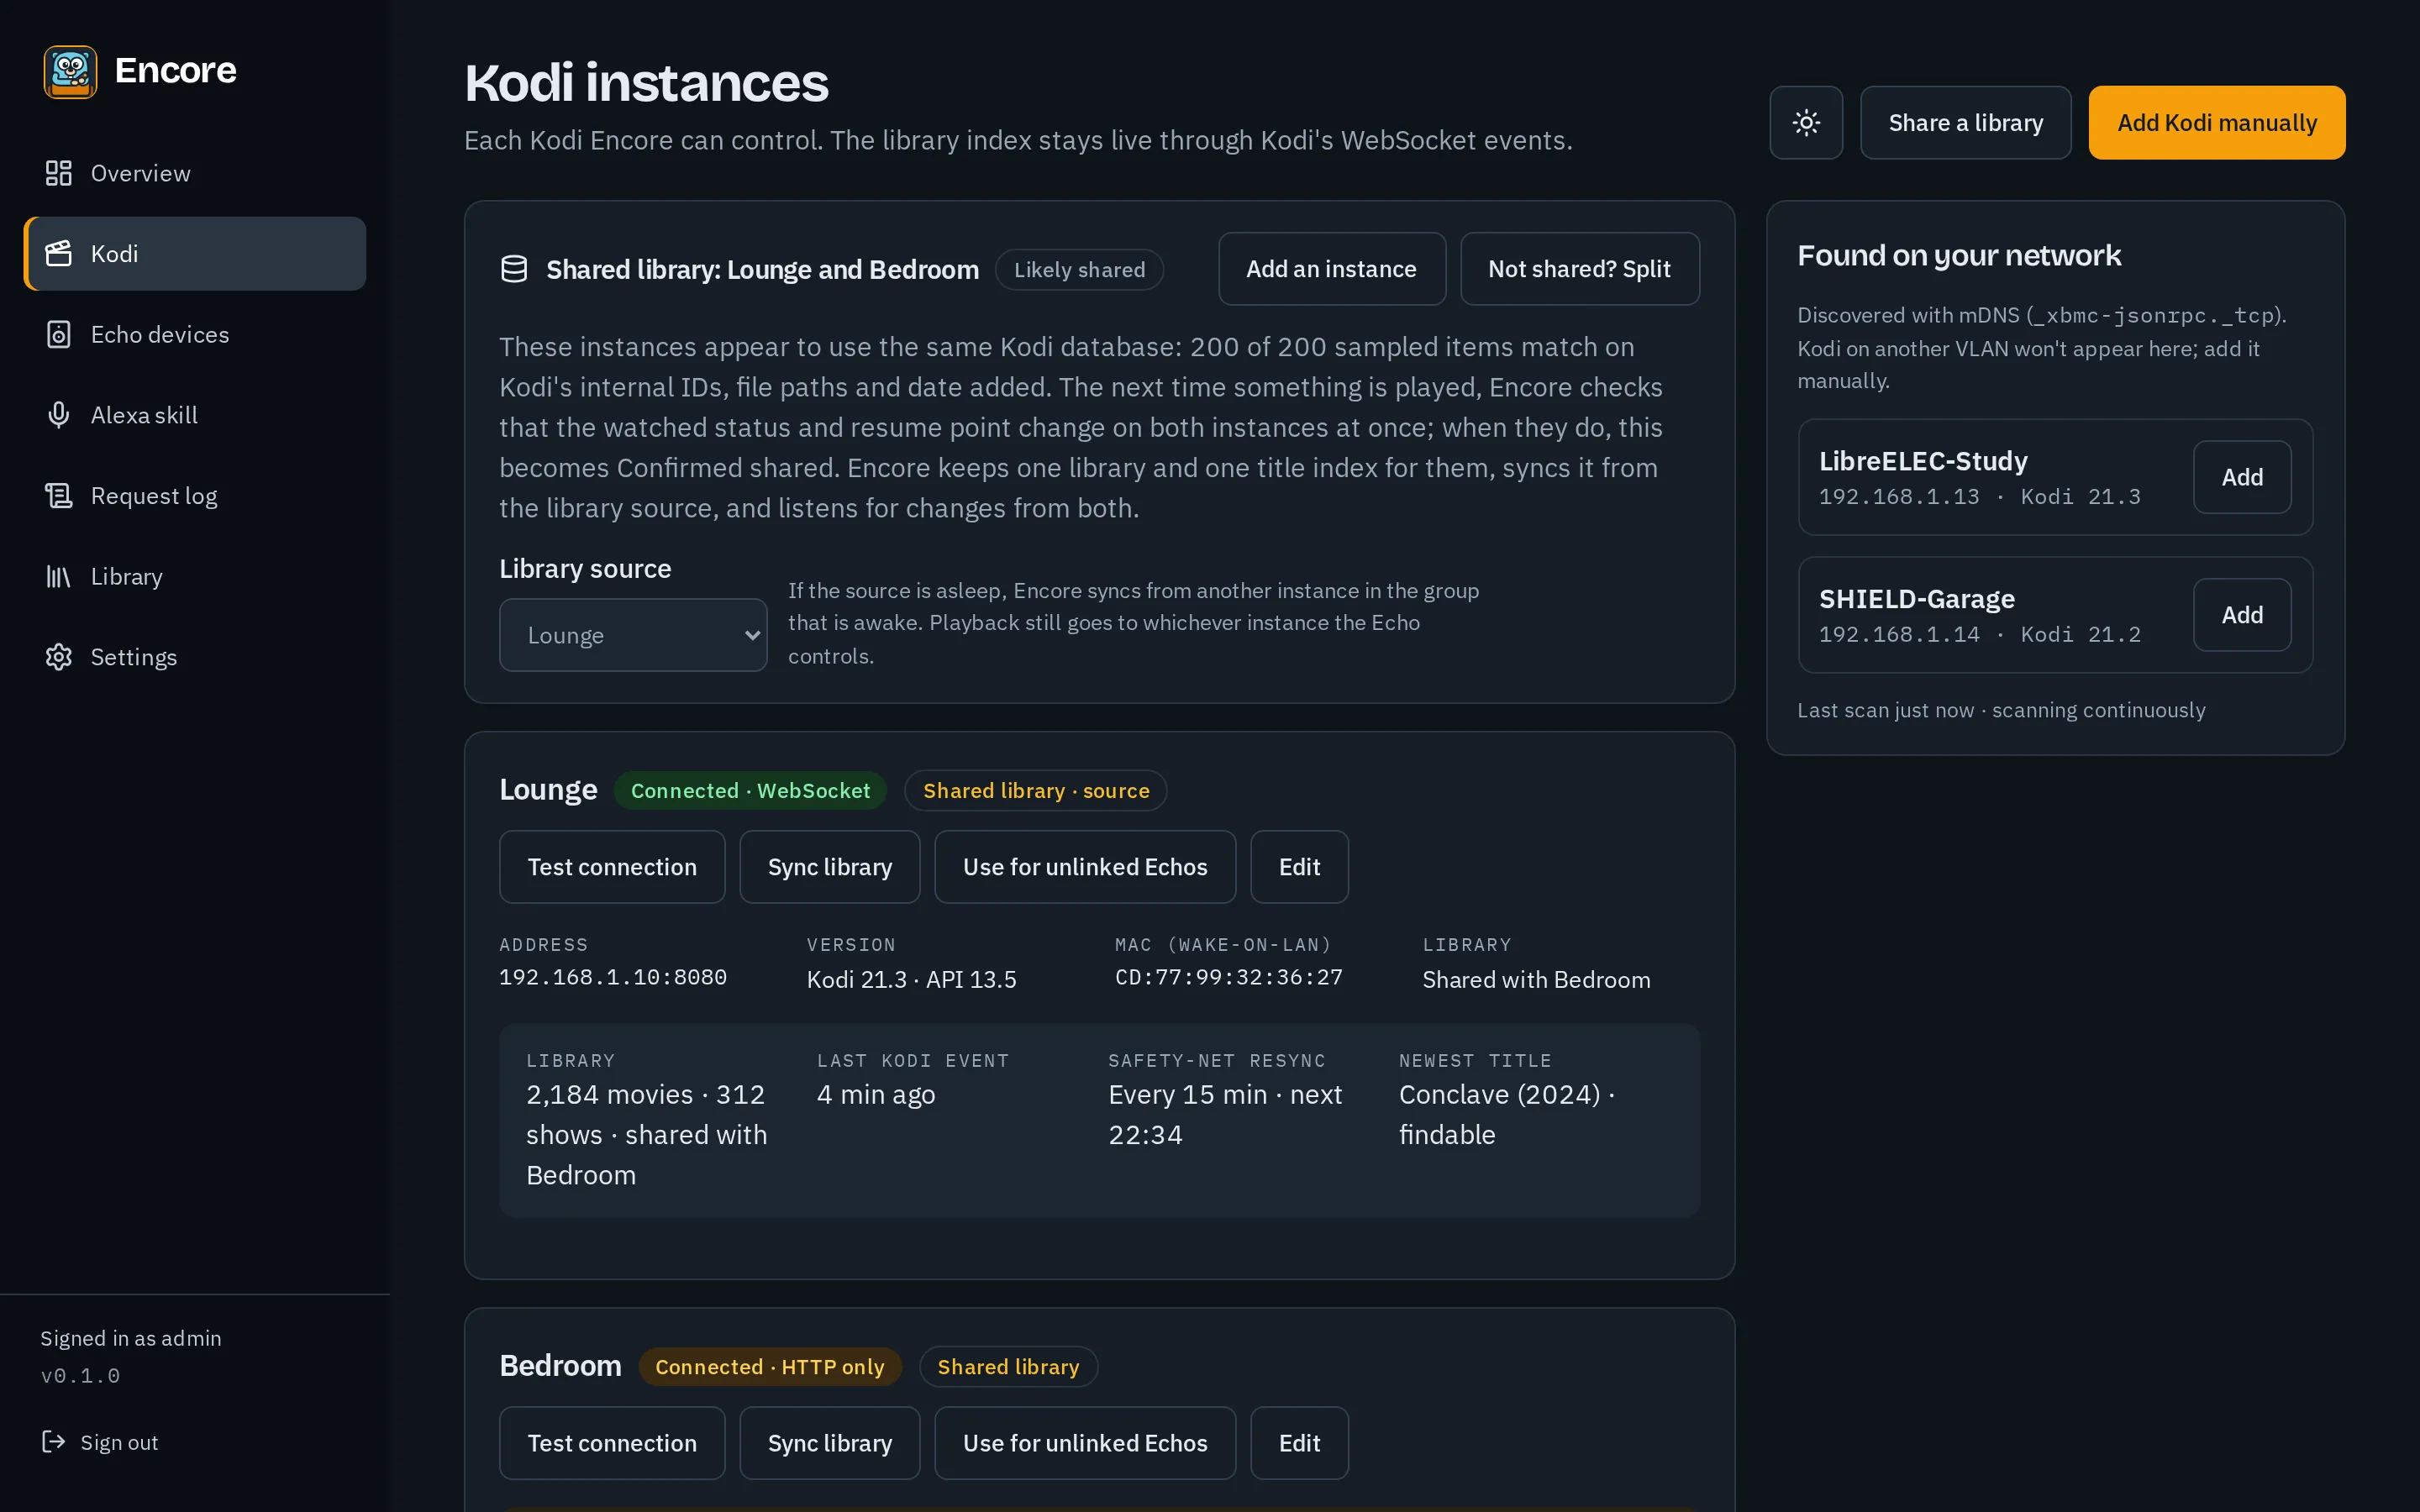The image size is (2420, 1512).
Task: Sync library for the Bedroom instance
Action: point(830,1443)
